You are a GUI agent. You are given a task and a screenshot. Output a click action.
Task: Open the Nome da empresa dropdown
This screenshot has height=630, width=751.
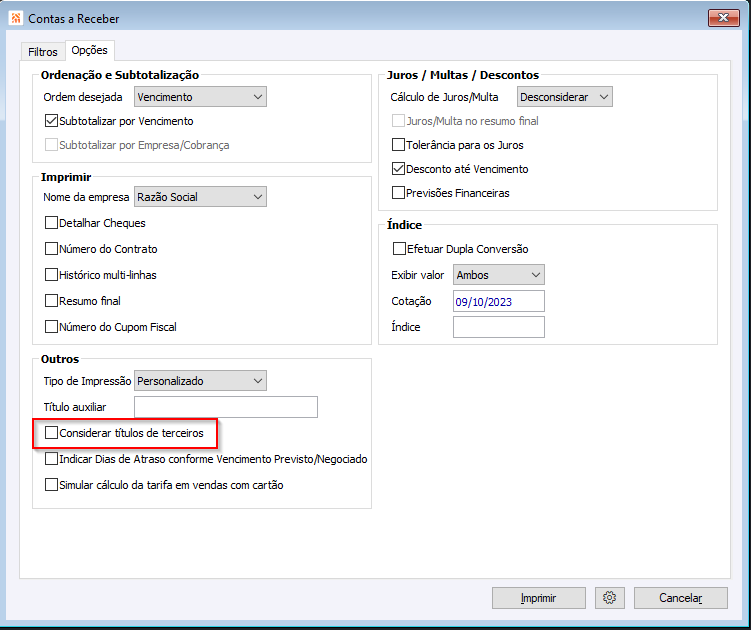coord(200,197)
